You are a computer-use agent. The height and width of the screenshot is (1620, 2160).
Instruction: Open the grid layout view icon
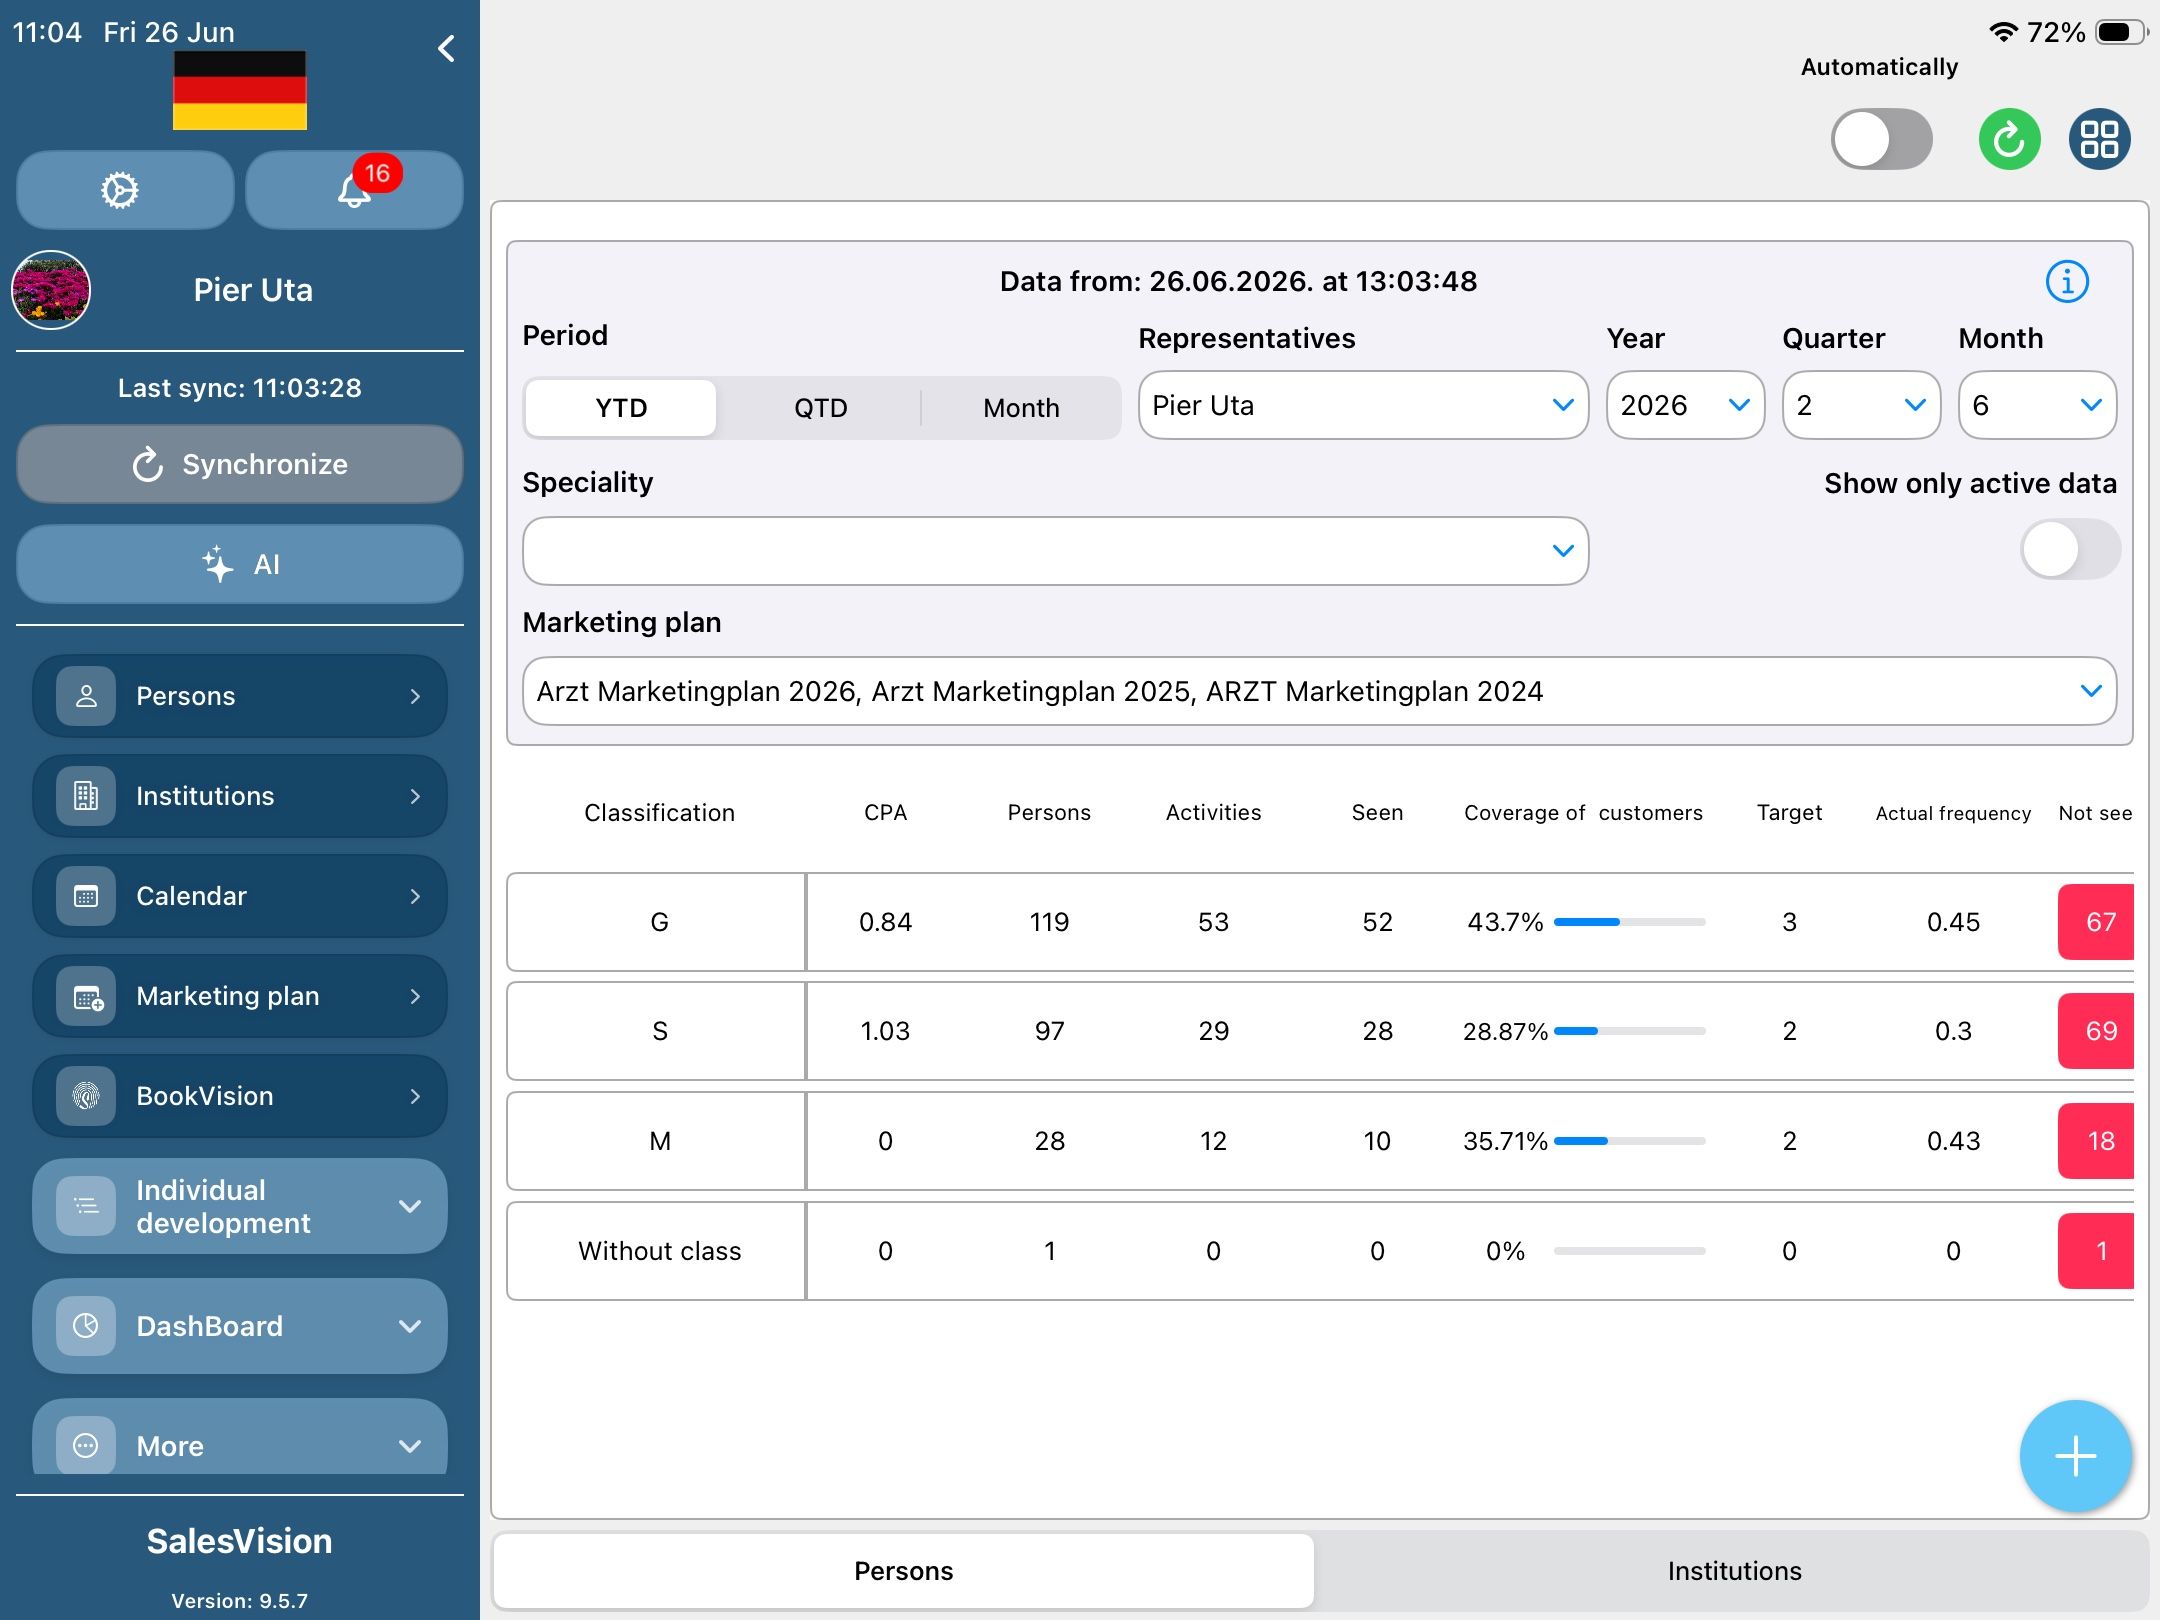click(x=2099, y=139)
